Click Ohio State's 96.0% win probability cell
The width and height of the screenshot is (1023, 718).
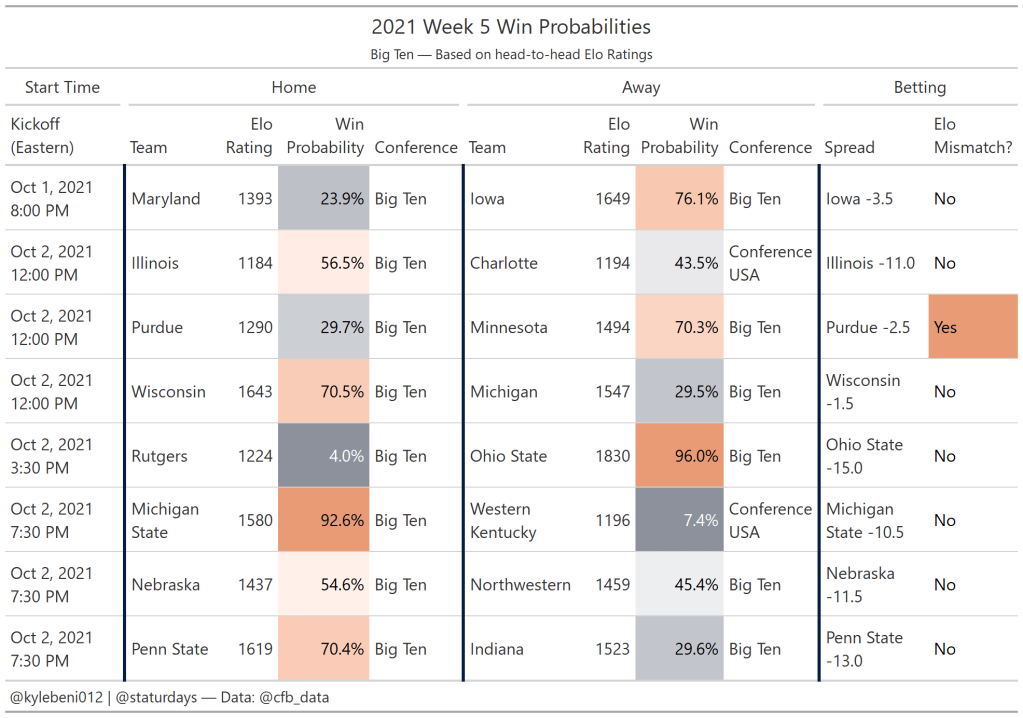pyautogui.click(x=679, y=456)
